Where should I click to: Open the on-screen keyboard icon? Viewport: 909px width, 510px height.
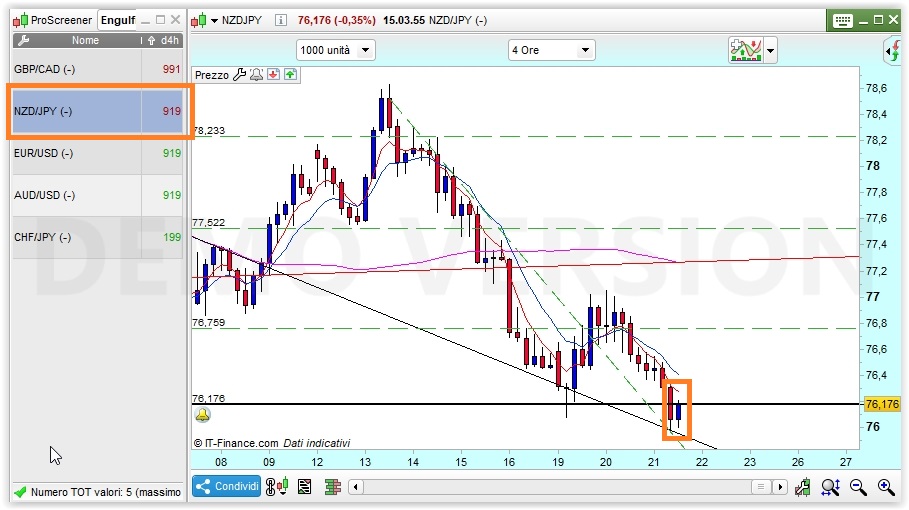tap(842, 21)
